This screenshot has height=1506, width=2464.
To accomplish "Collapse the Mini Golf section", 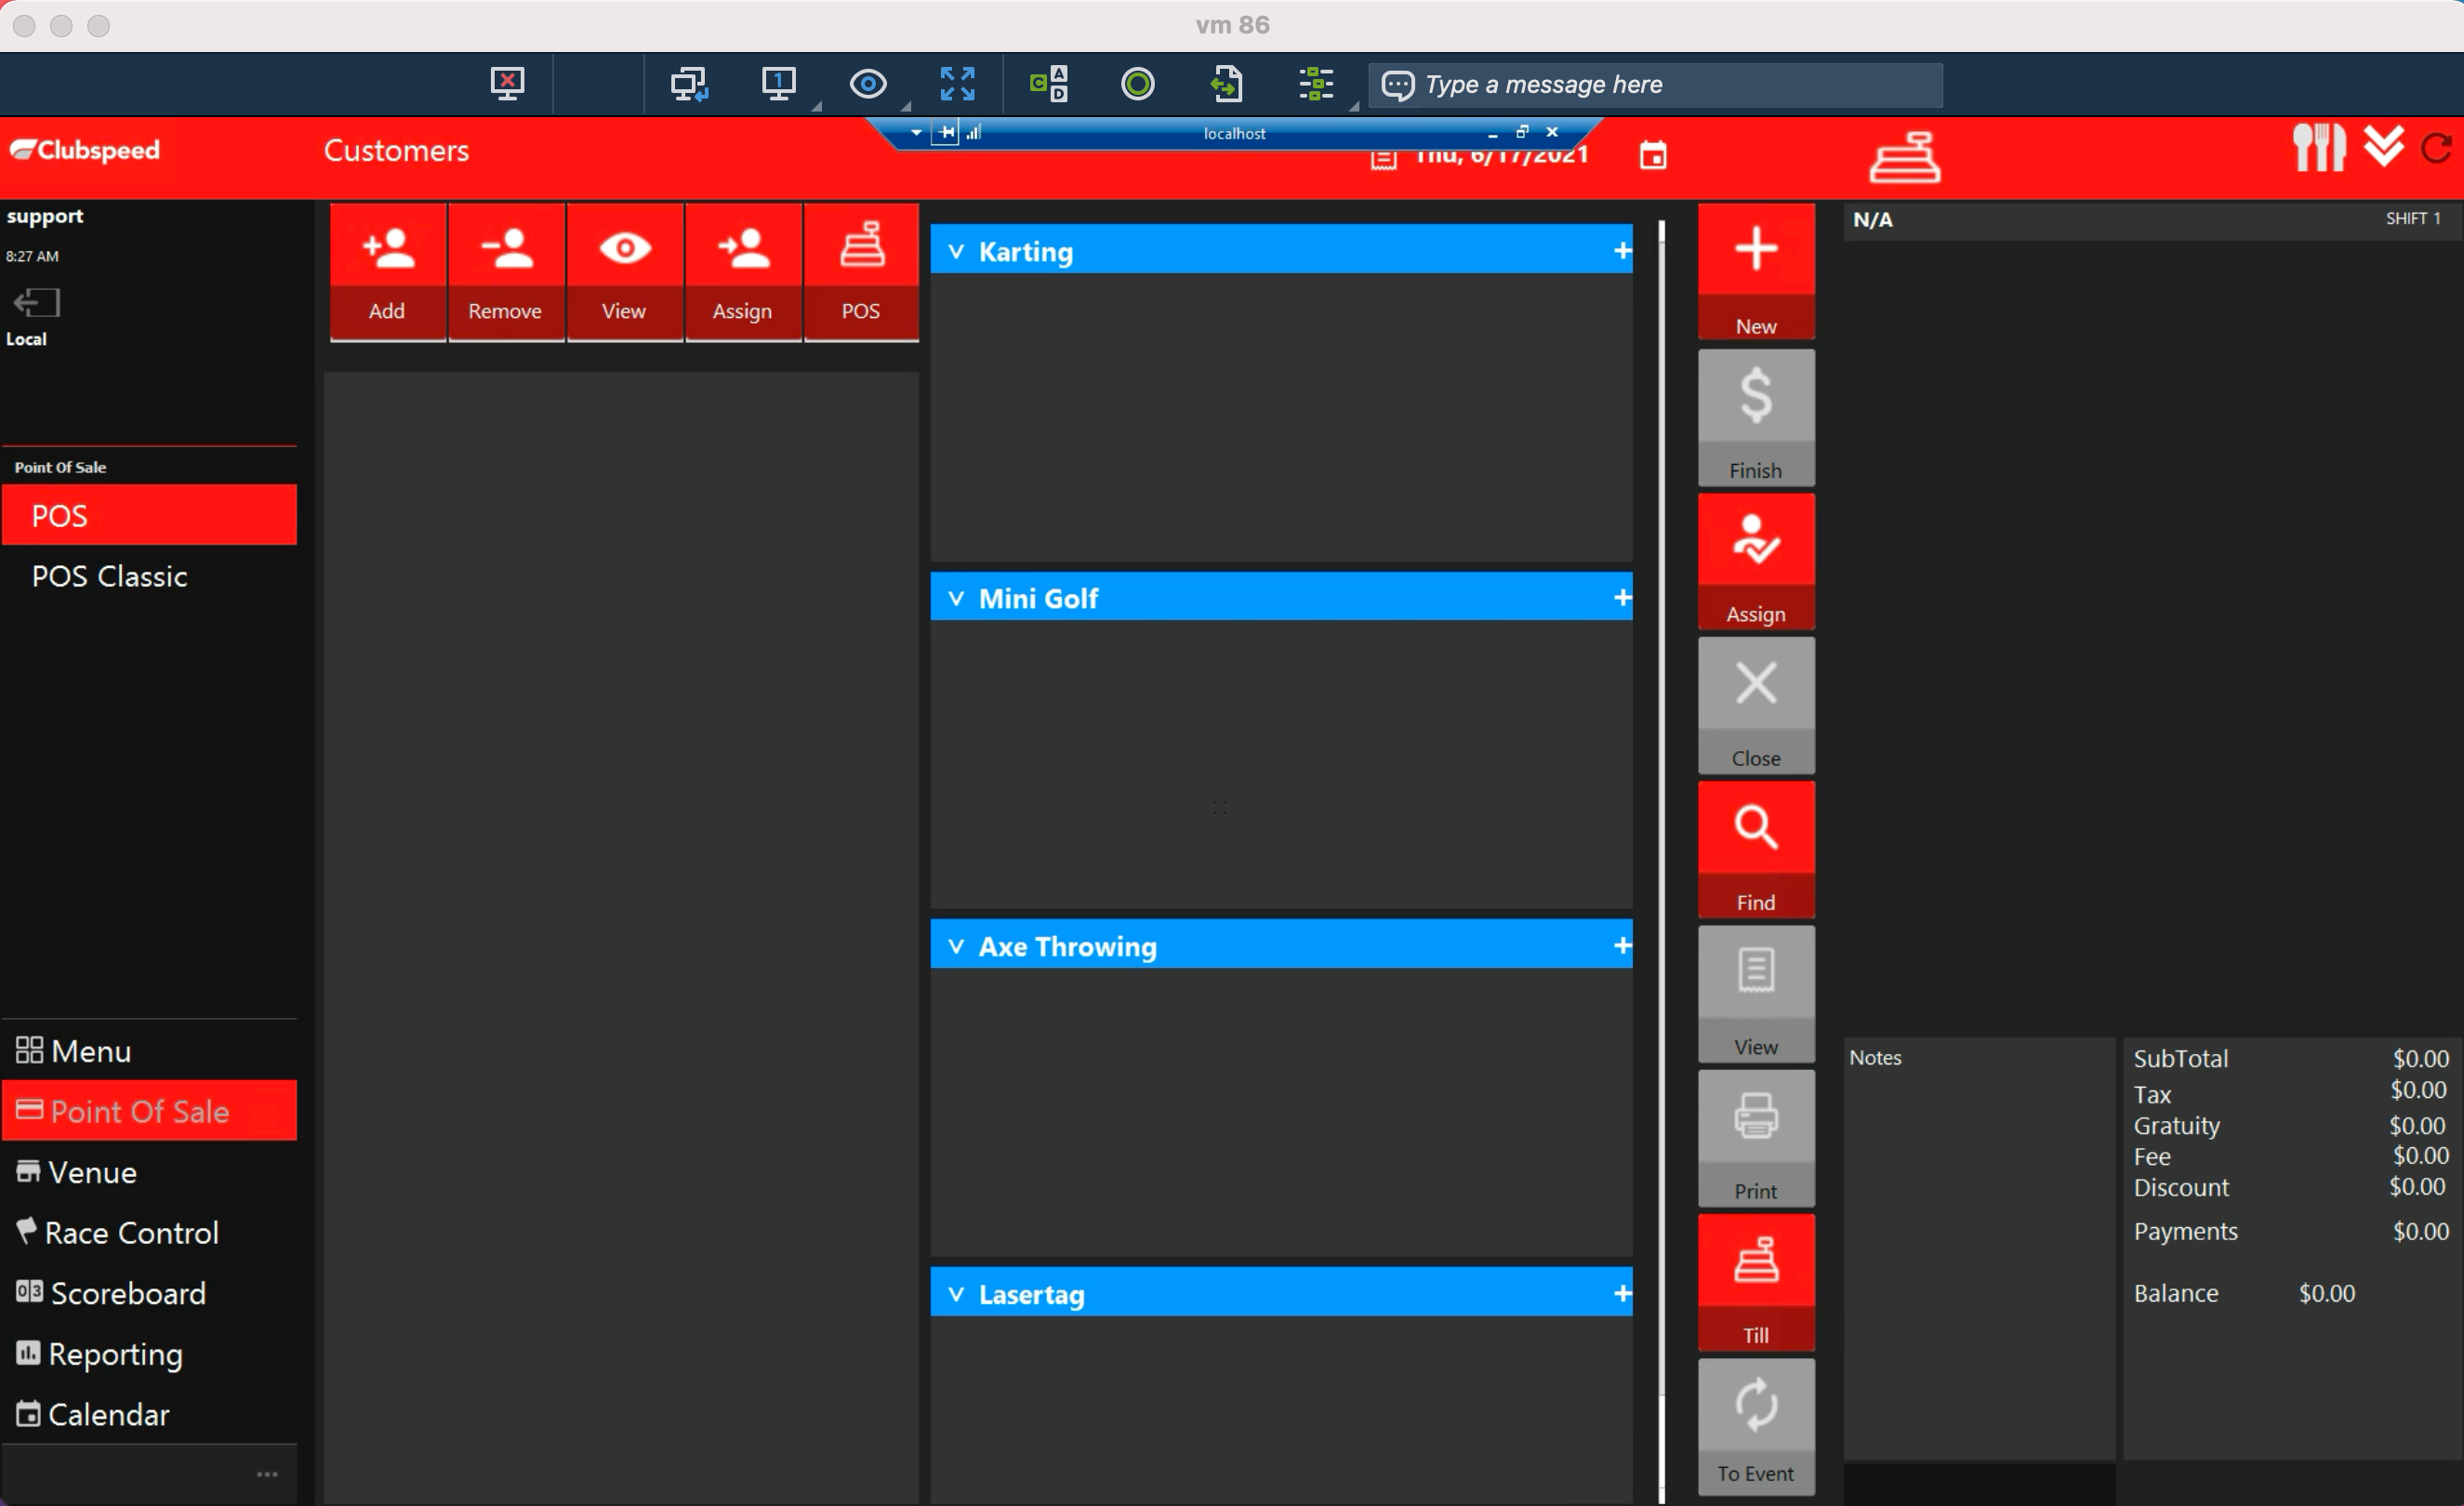I will click(x=956, y=599).
